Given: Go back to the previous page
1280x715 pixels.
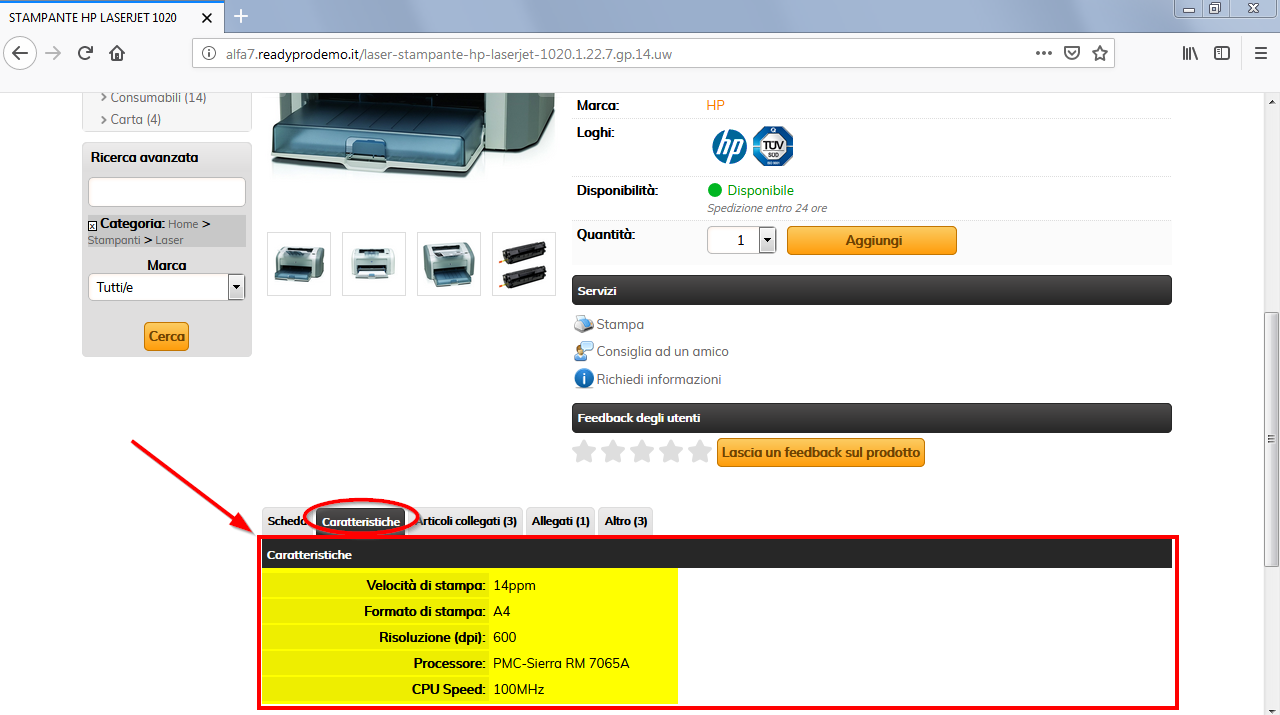Looking at the screenshot, I should click(21, 53).
